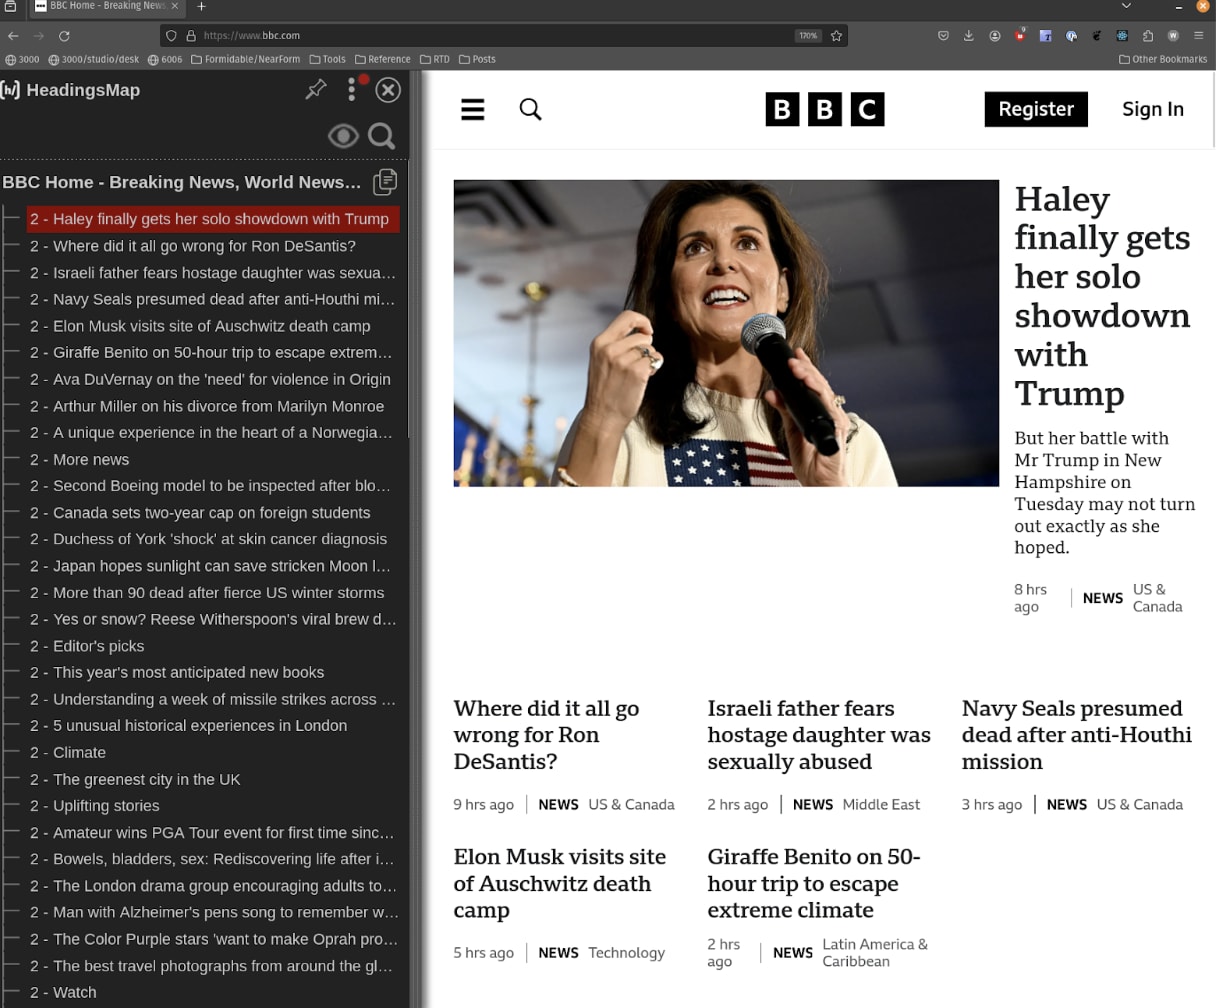Select the BBC Home browser tab
Viewport: 1216px width, 1008px height.
[x=106, y=6]
